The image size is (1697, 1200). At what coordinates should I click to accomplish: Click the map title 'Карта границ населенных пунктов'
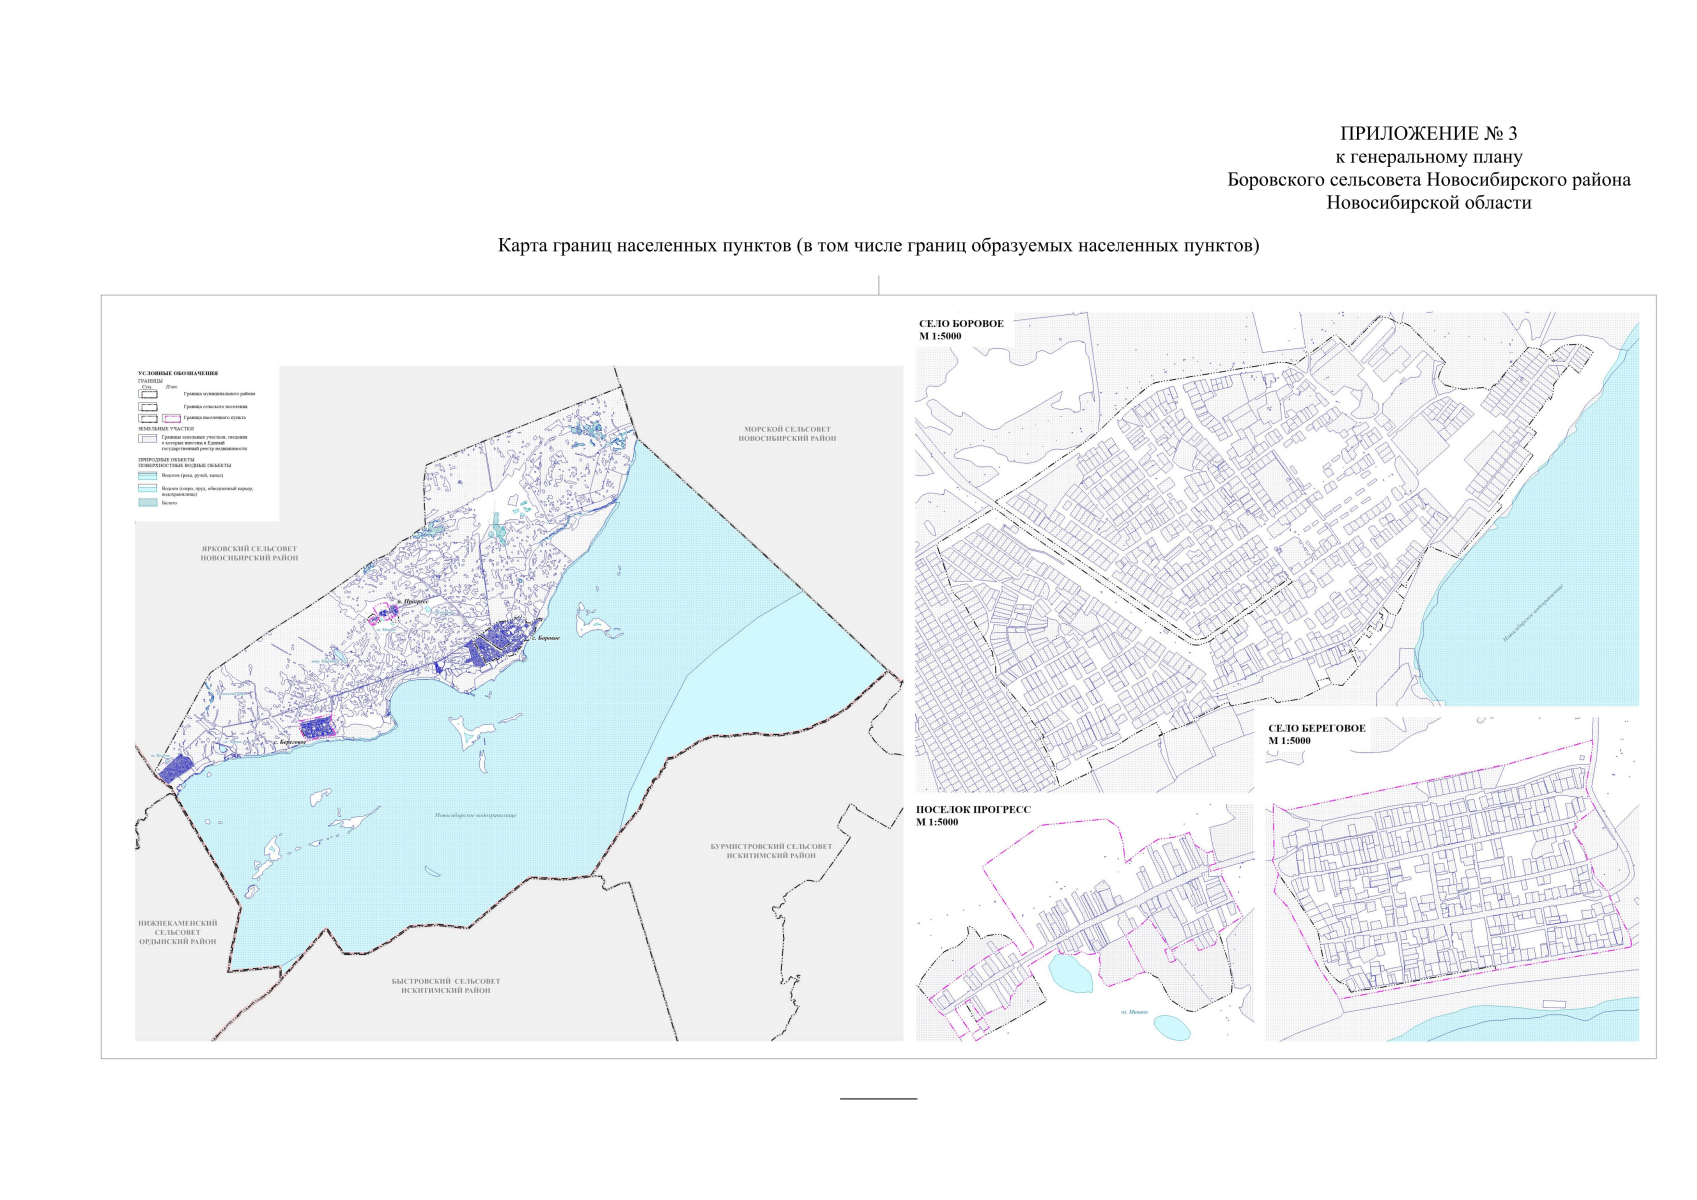[878, 245]
